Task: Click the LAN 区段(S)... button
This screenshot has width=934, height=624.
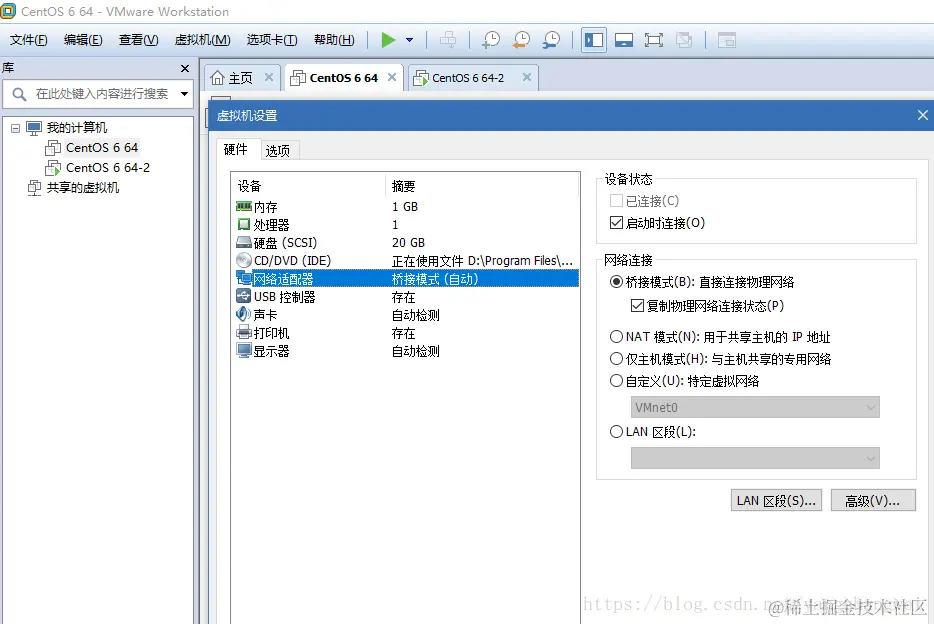Action: coord(776,501)
